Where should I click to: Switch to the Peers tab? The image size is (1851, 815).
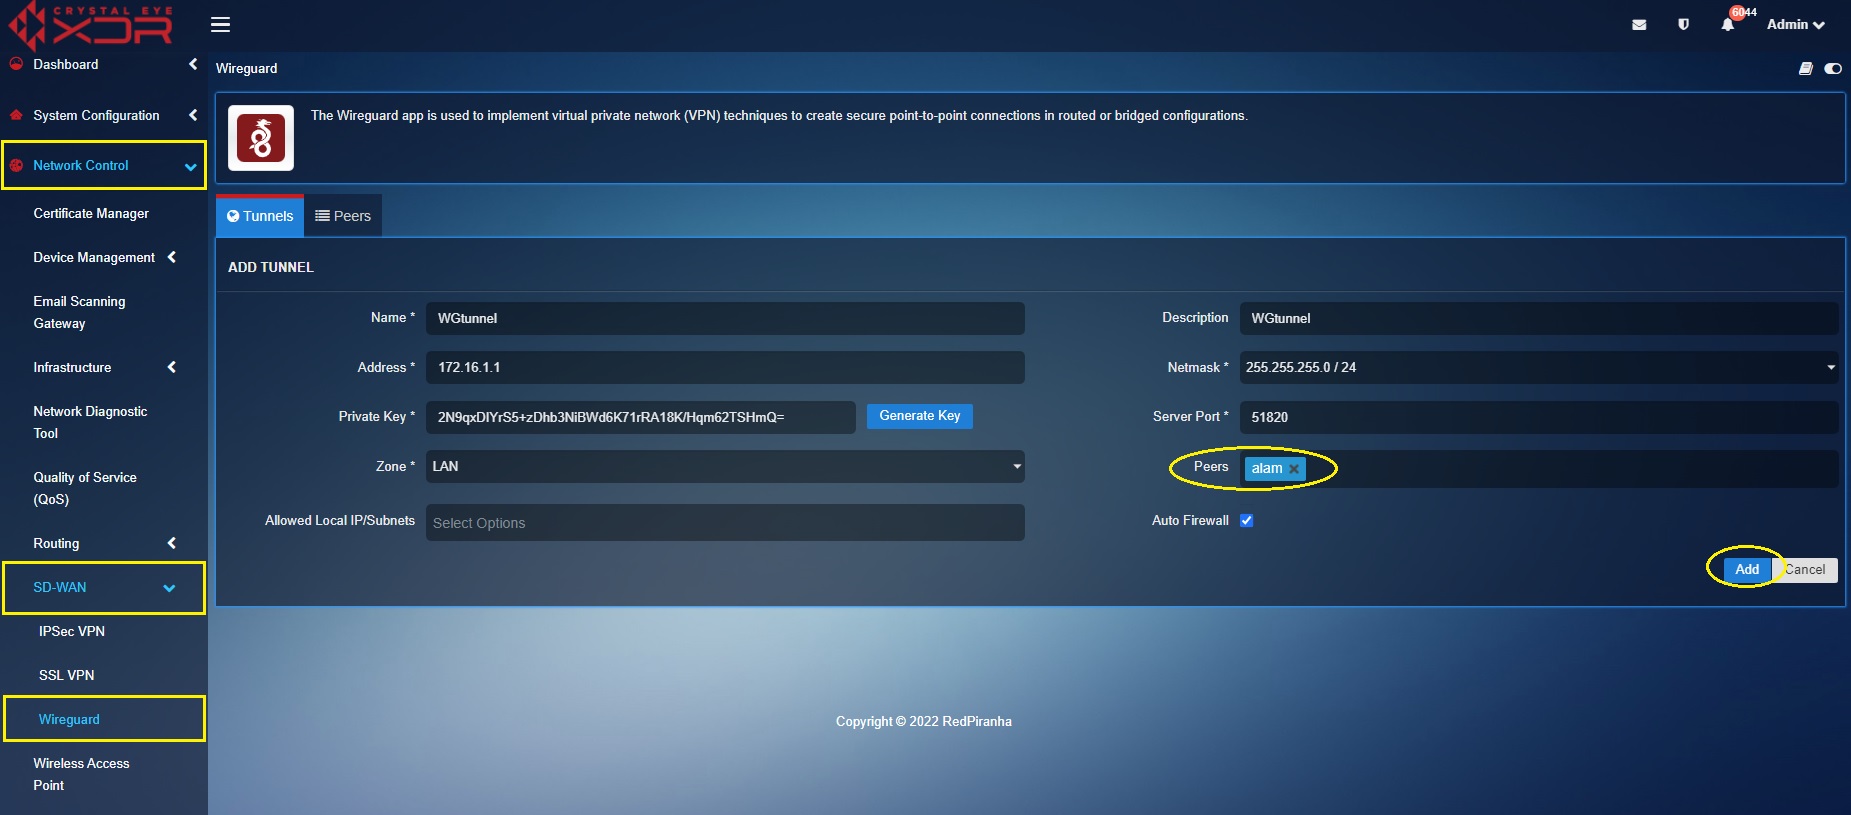coord(343,216)
